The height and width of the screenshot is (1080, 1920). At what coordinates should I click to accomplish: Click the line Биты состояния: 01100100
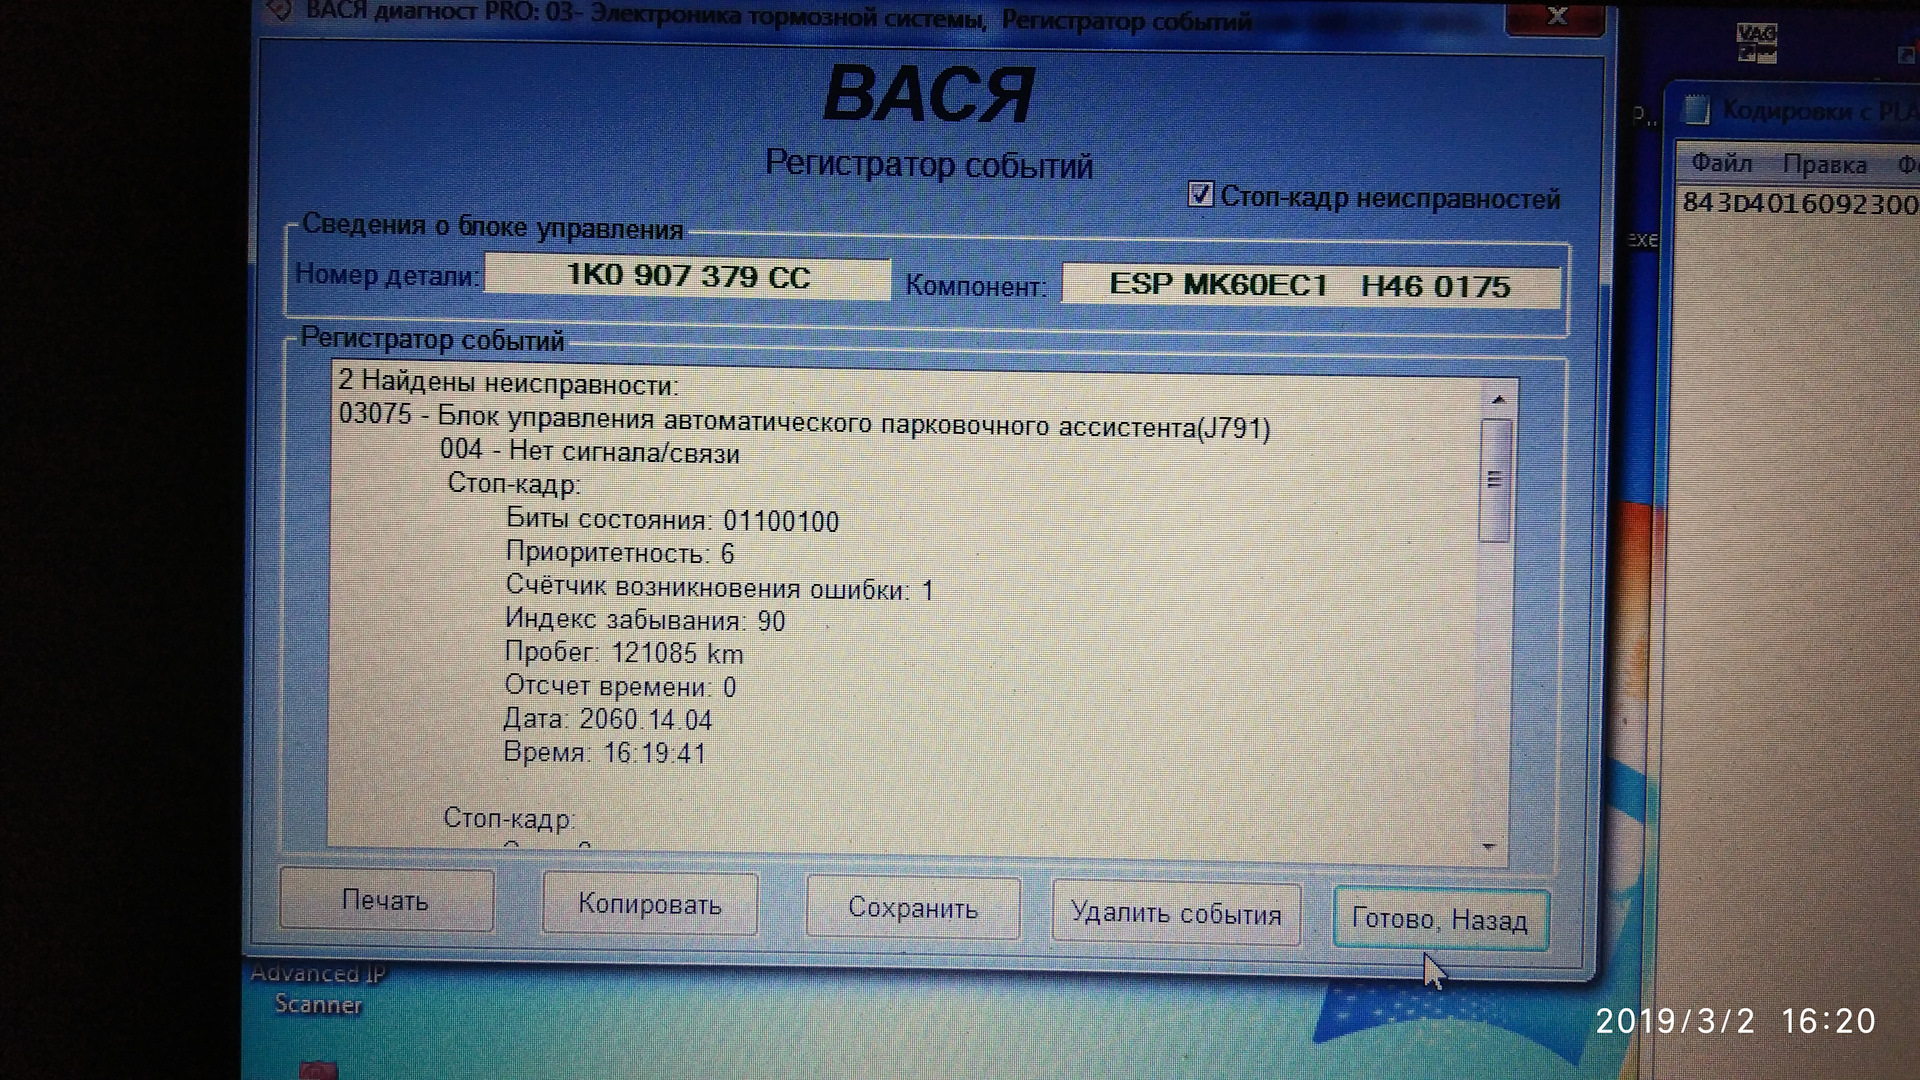click(672, 520)
